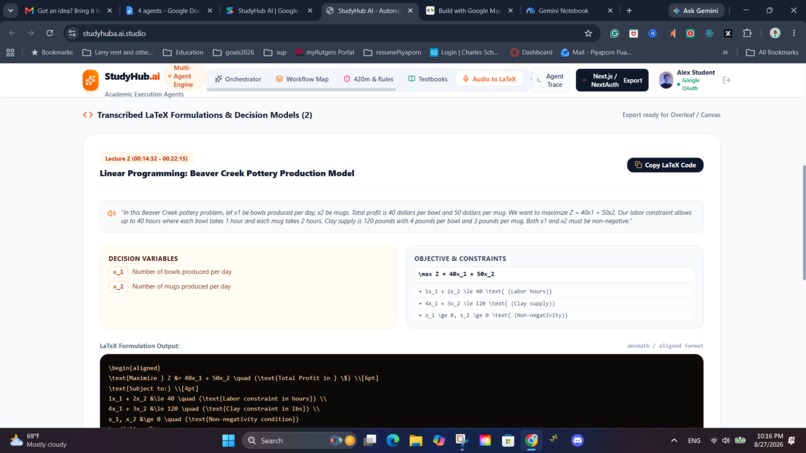Click the speaker icon beside the transcript quote
806x453 pixels.
[111, 213]
